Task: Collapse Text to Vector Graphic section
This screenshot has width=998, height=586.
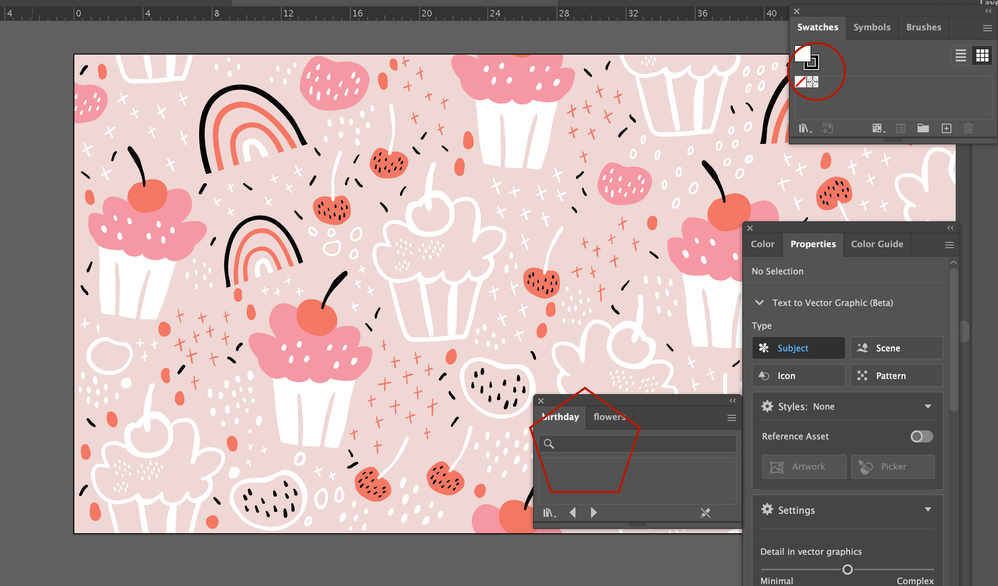Action: (758, 303)
